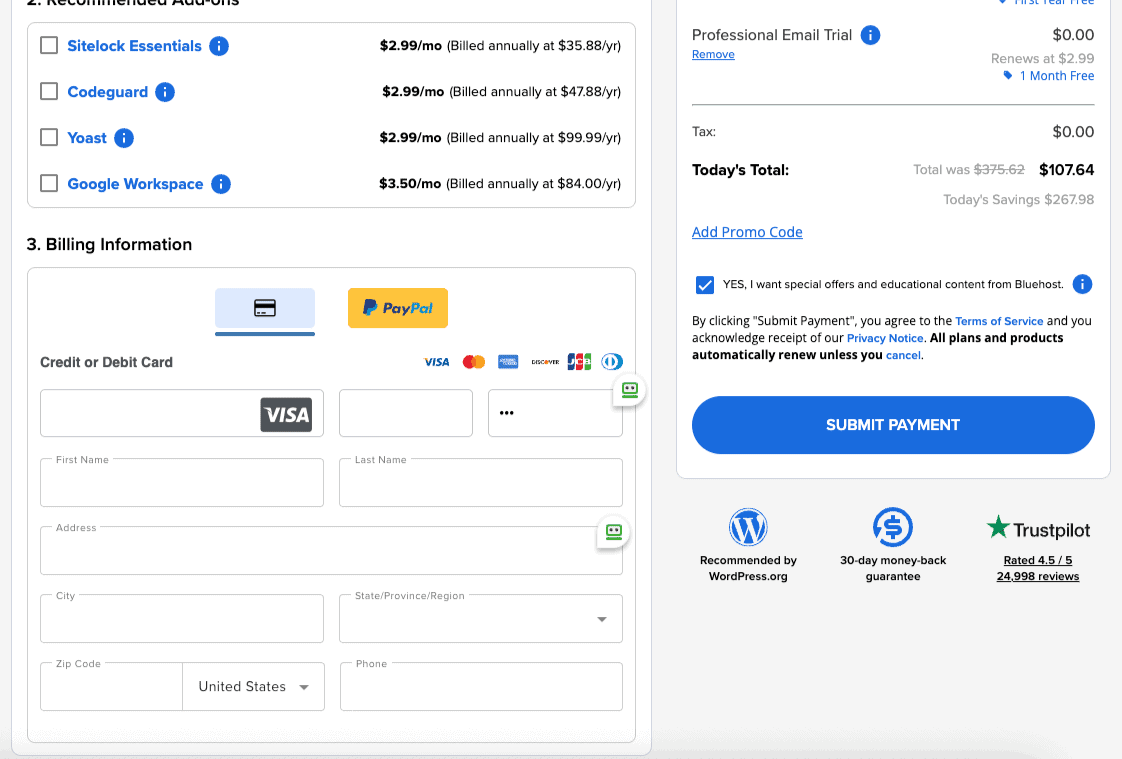
Task: Expand the State/Province/Region dropdown
Action: [481, 619]
